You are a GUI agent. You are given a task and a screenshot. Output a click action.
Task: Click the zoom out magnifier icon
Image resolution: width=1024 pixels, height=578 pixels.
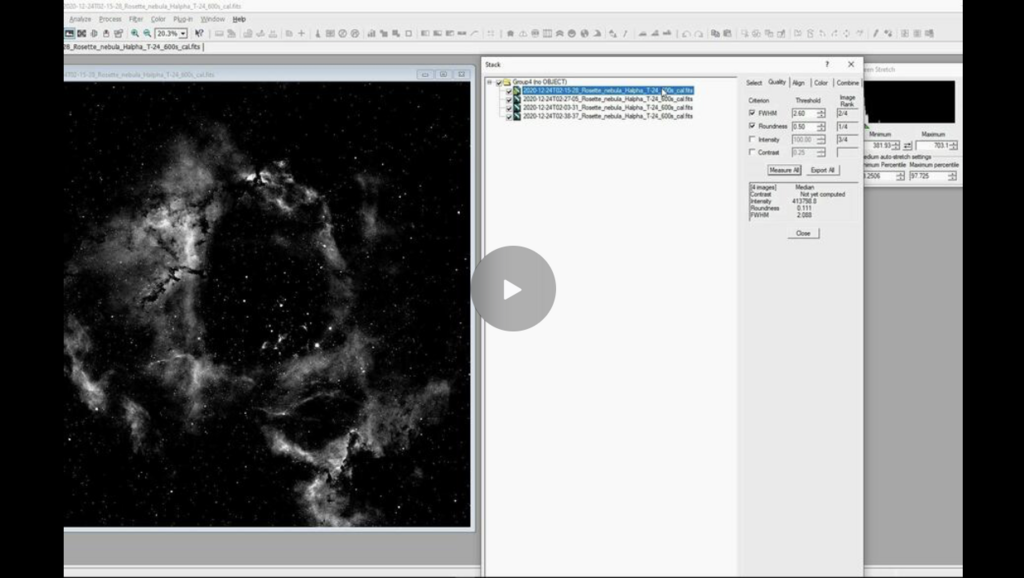[147, 33]
